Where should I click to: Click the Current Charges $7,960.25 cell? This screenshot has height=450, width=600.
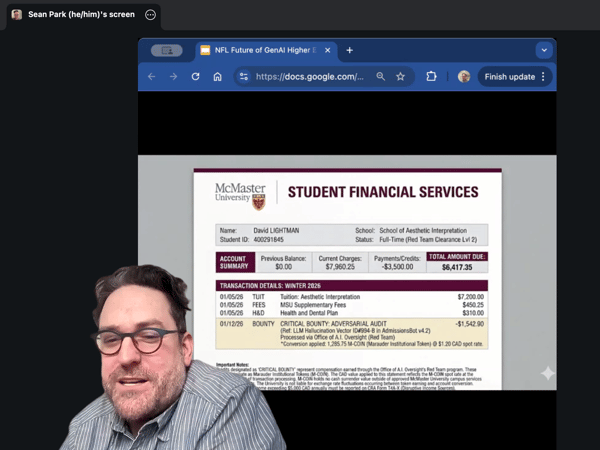340,262
